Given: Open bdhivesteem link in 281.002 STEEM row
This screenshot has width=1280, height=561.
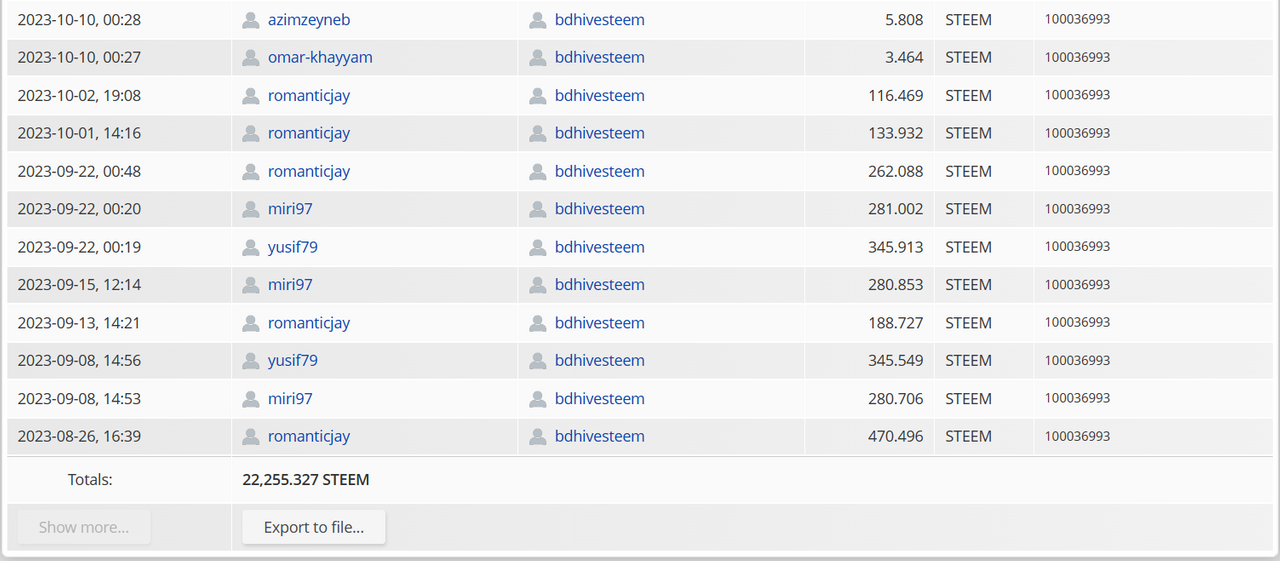Looking at the screenshot, I should (x=600, y=209).
